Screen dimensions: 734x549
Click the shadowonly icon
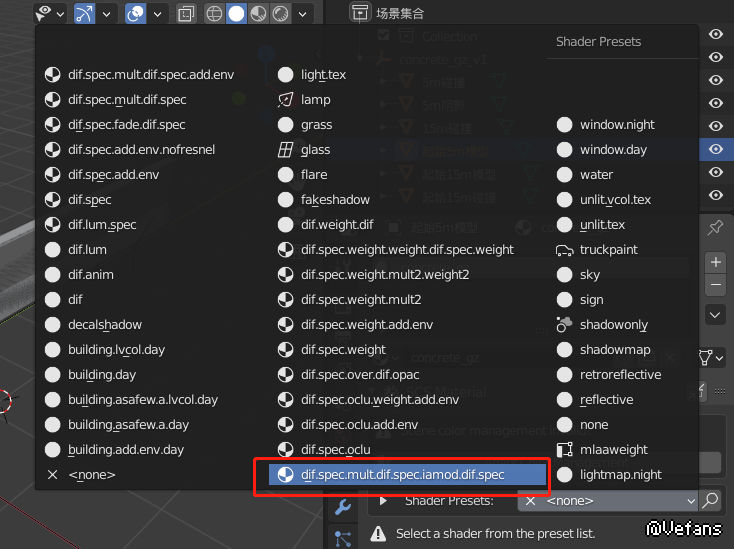[564, 324]
